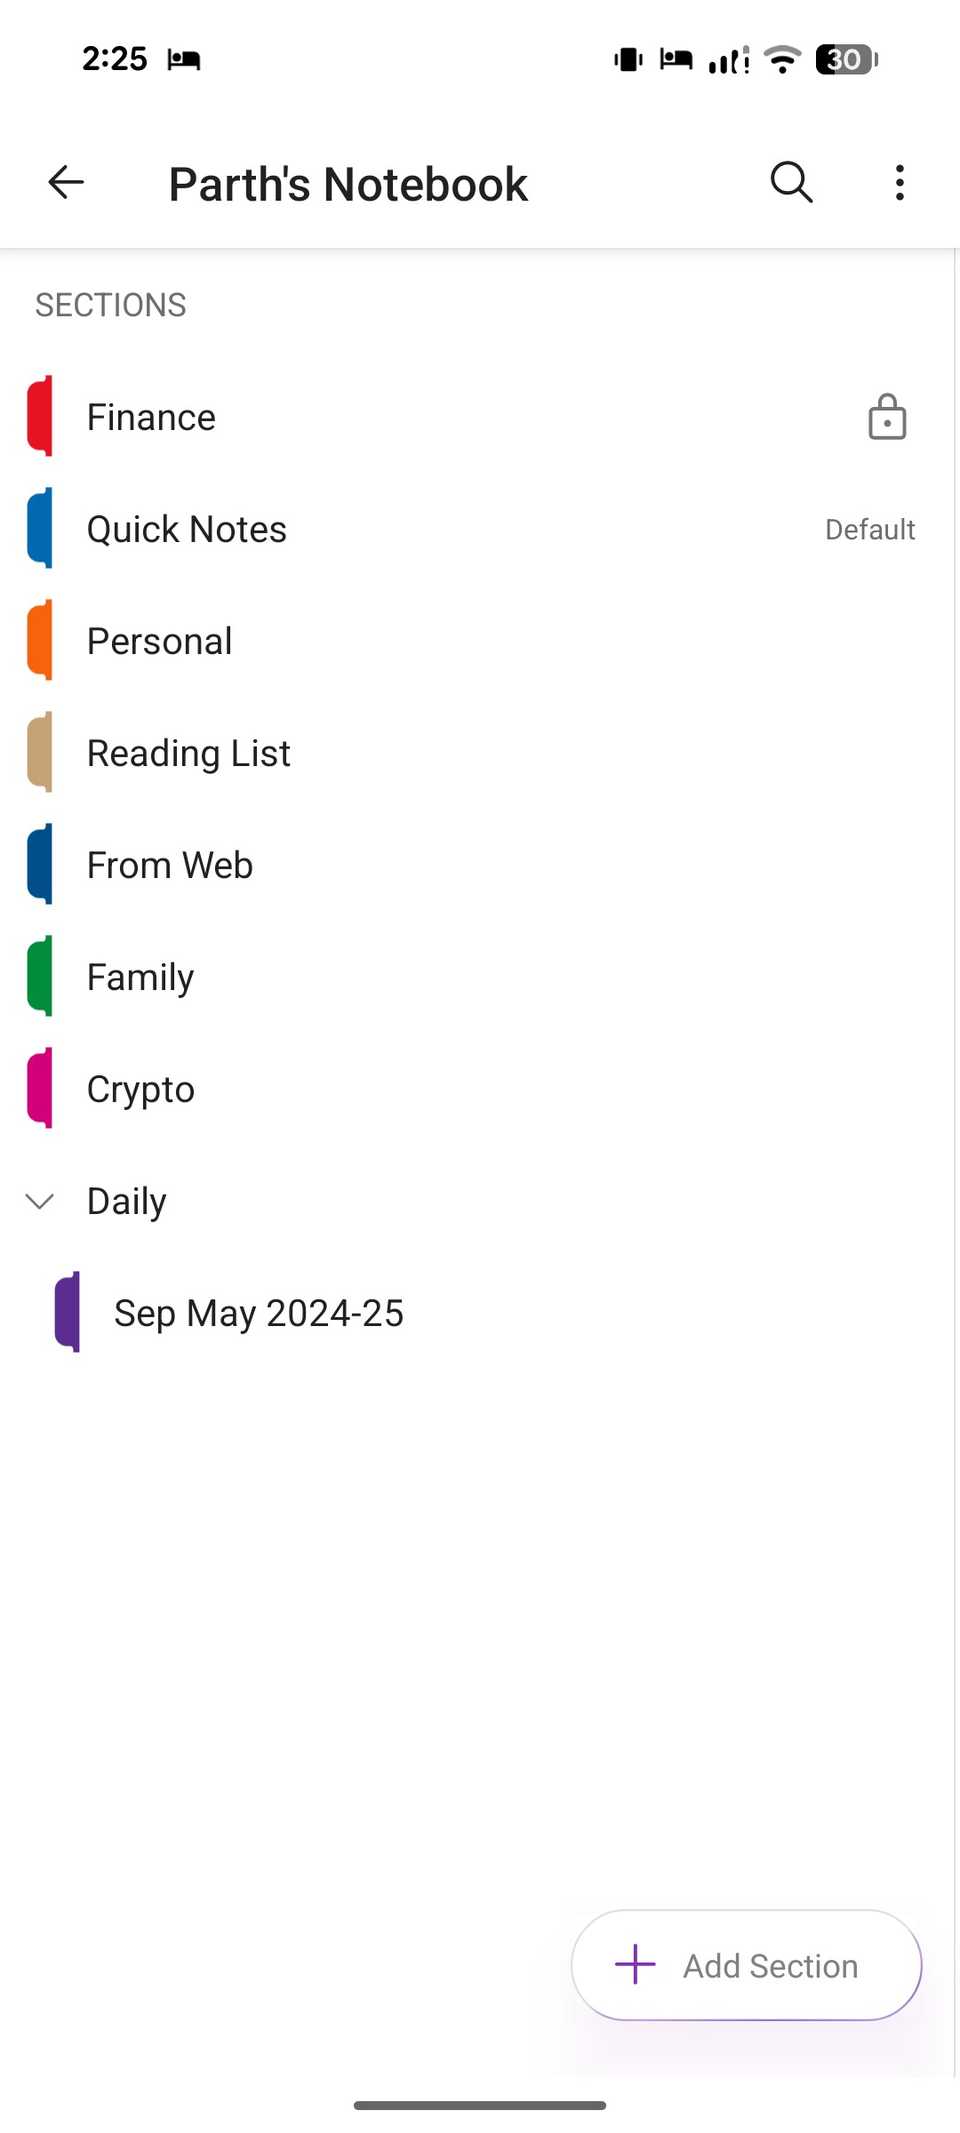Open the From Web section
Viewport: 960px width, 2133px height.
point(170,865)
